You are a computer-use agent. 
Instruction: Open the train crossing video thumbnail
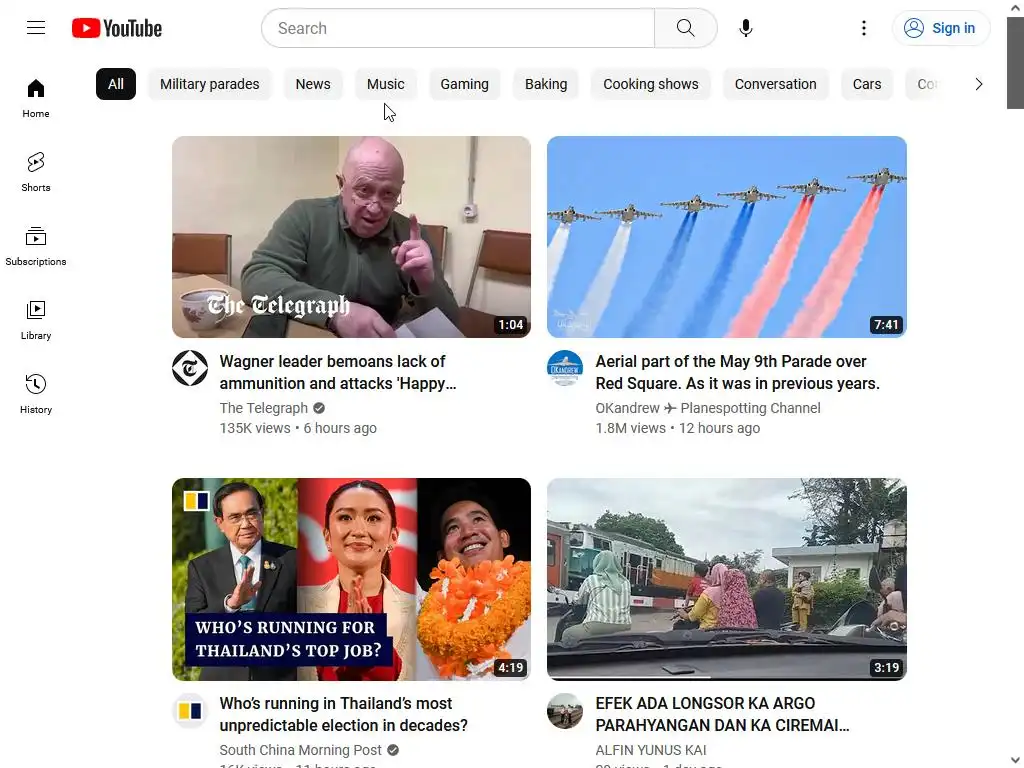click(x=727, y=579)
